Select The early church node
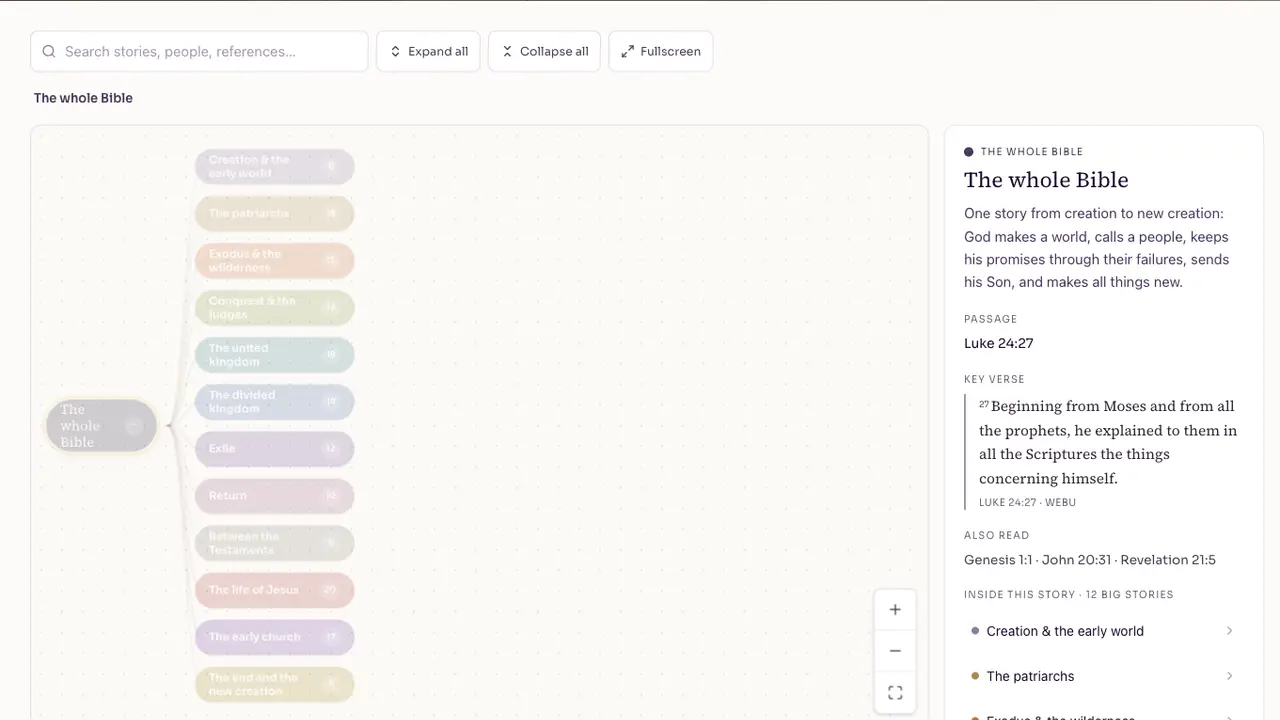The width and height of the screenshot is (1280, 720). pos(275,637)
